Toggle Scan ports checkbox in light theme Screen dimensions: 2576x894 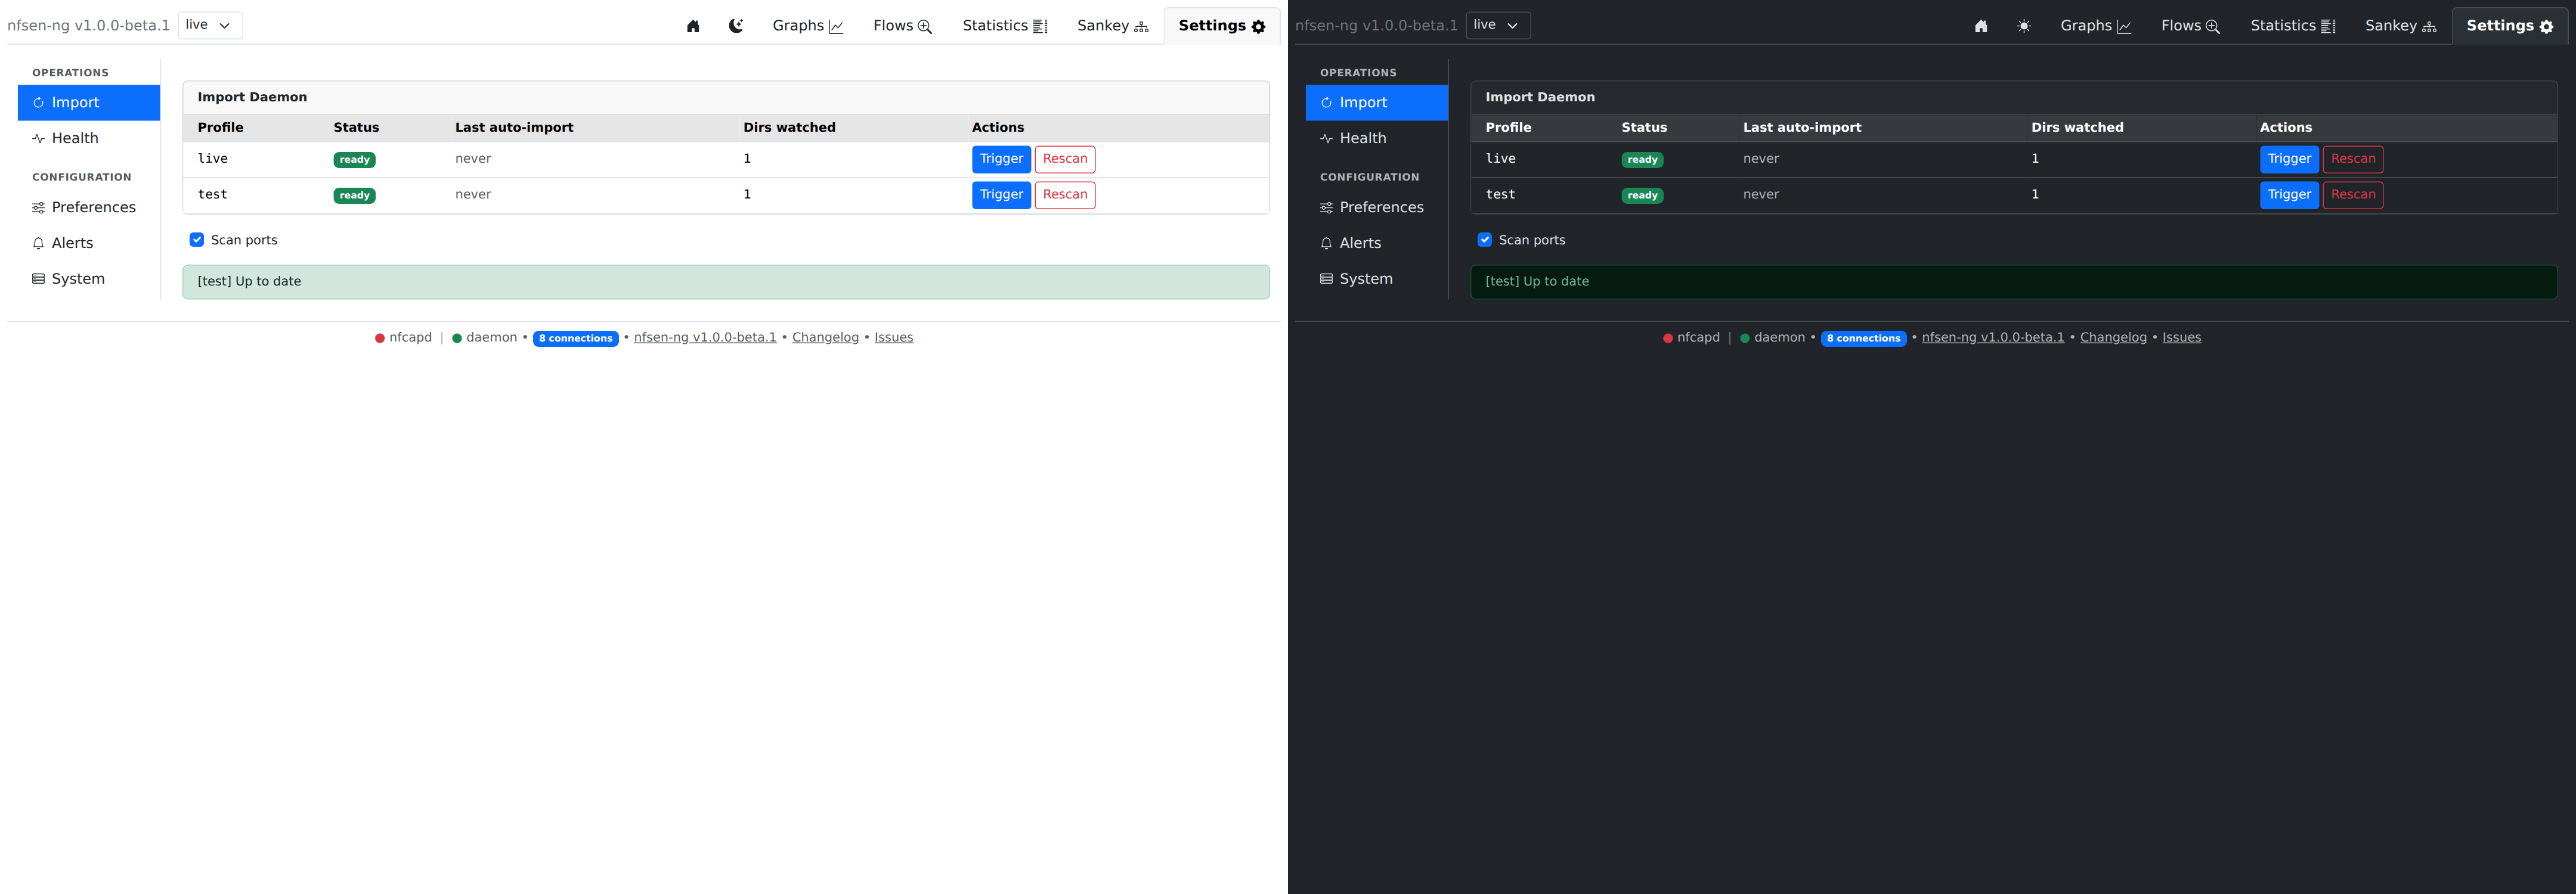197,240
